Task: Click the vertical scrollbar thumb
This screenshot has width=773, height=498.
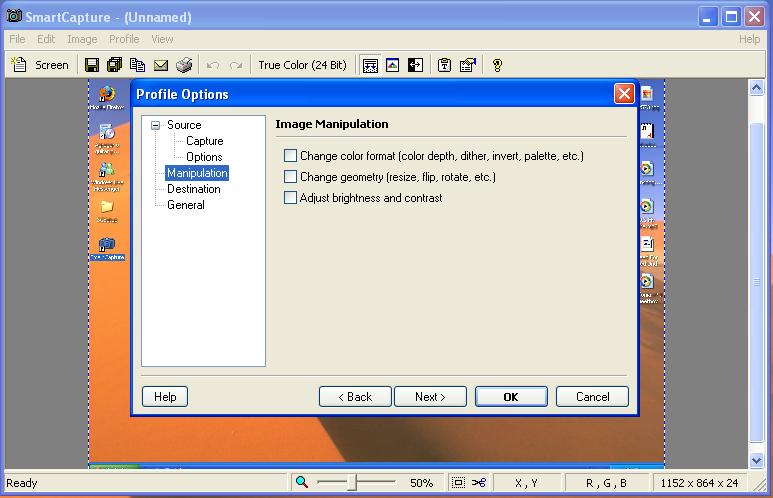Action: click(x=756, y=282)
